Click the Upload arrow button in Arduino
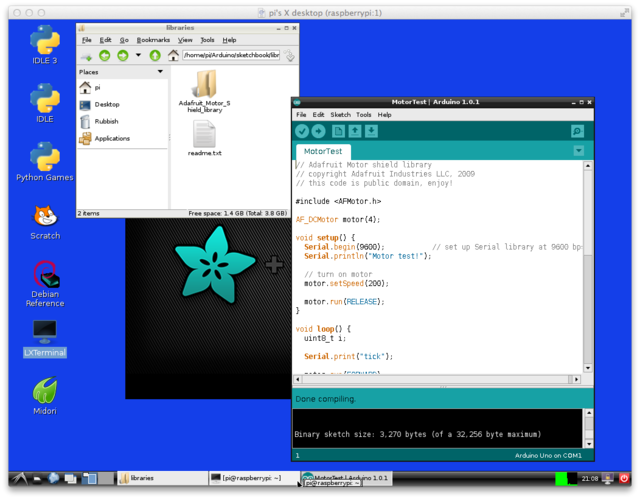Image resolution: width=640 pixels, height=499 pixels. (x=318, y=131)
